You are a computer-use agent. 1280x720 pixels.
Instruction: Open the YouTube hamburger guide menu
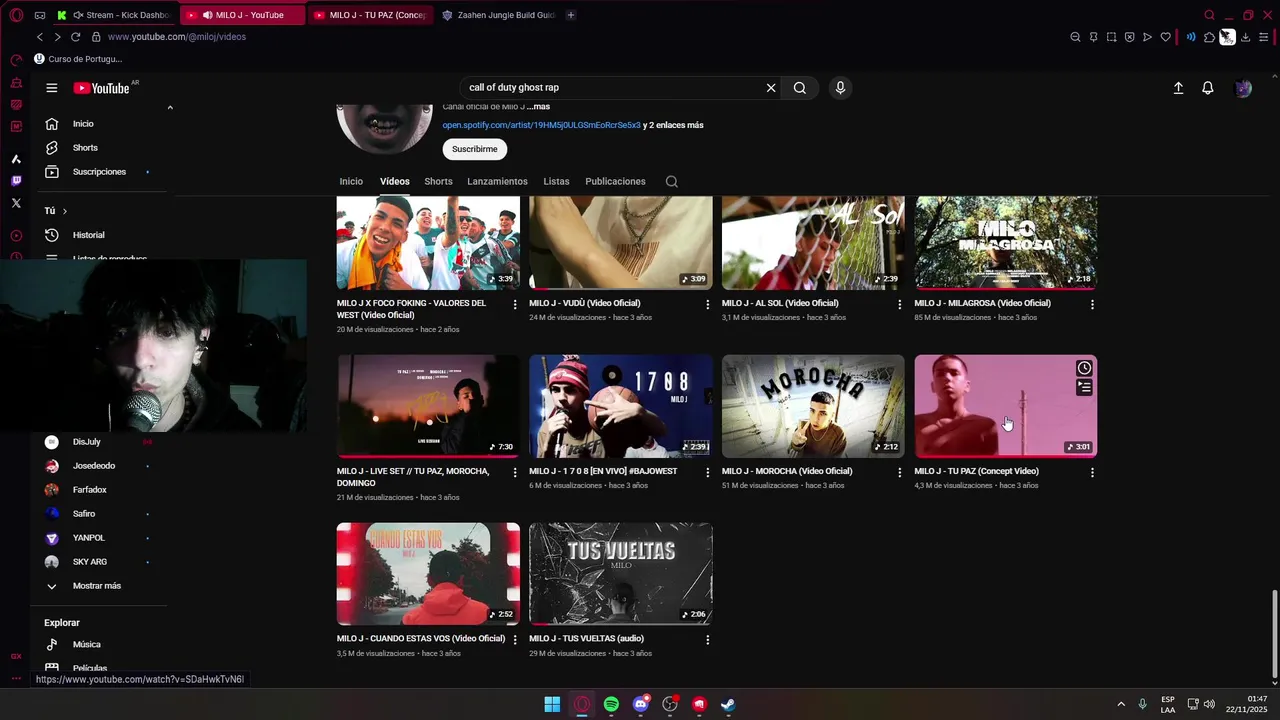tap(51, 88)
